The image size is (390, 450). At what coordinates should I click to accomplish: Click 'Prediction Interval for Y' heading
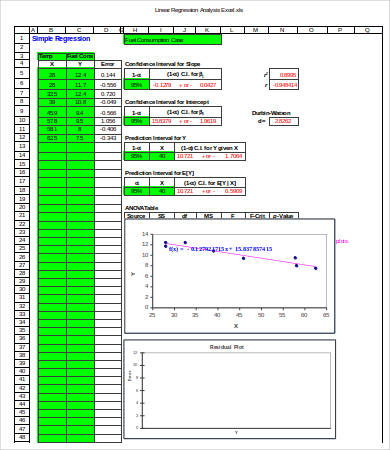[x=155, y=138]
